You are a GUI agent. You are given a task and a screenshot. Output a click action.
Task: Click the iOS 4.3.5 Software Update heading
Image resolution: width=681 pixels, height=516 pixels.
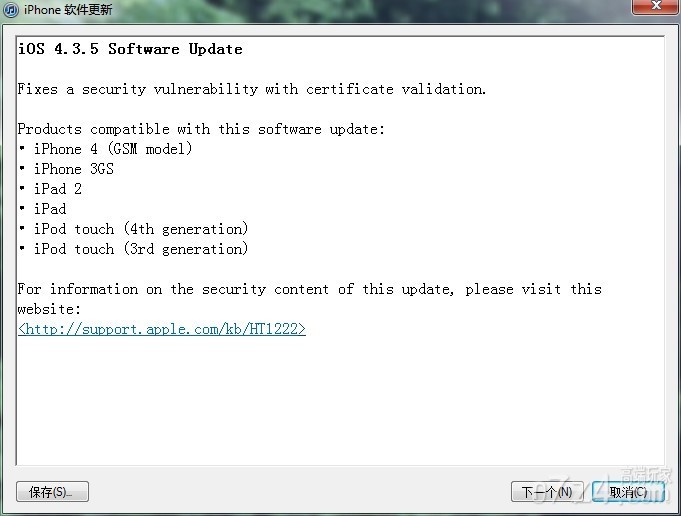point(130,49)
